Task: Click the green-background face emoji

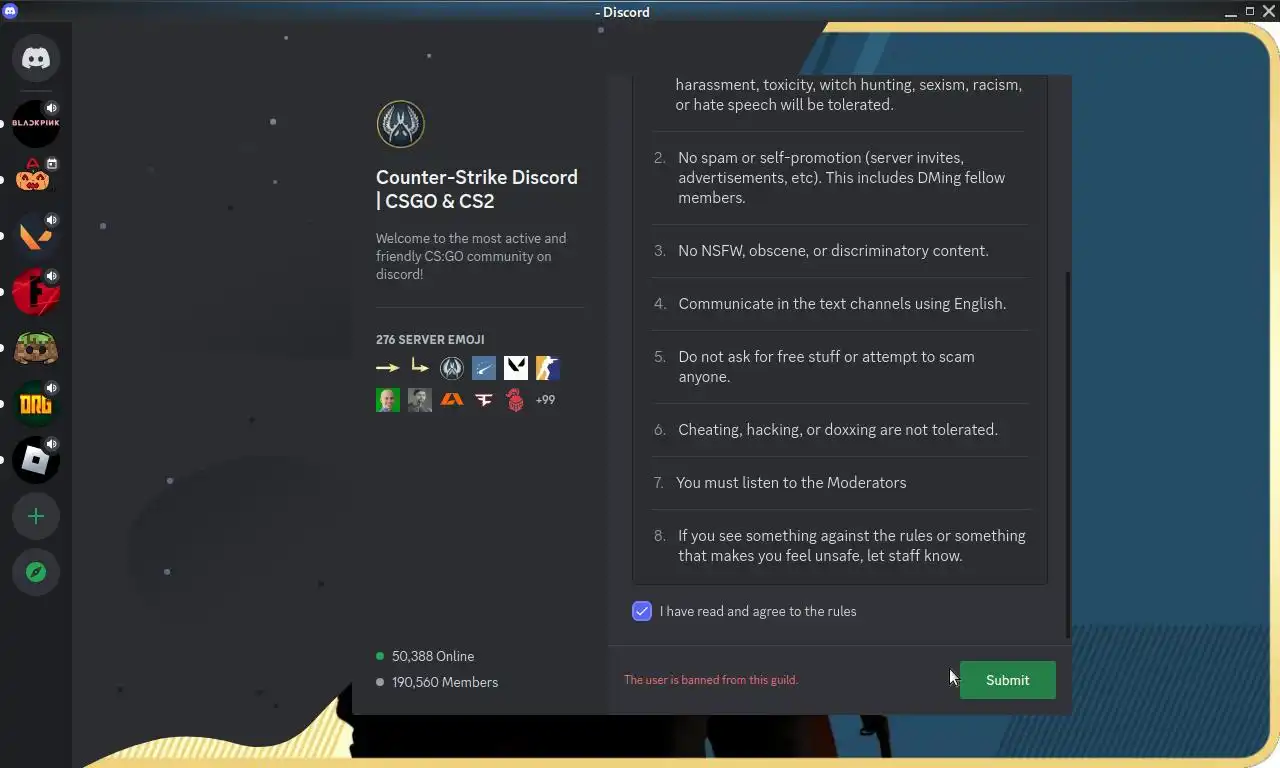Action: (x=388, y=400)
